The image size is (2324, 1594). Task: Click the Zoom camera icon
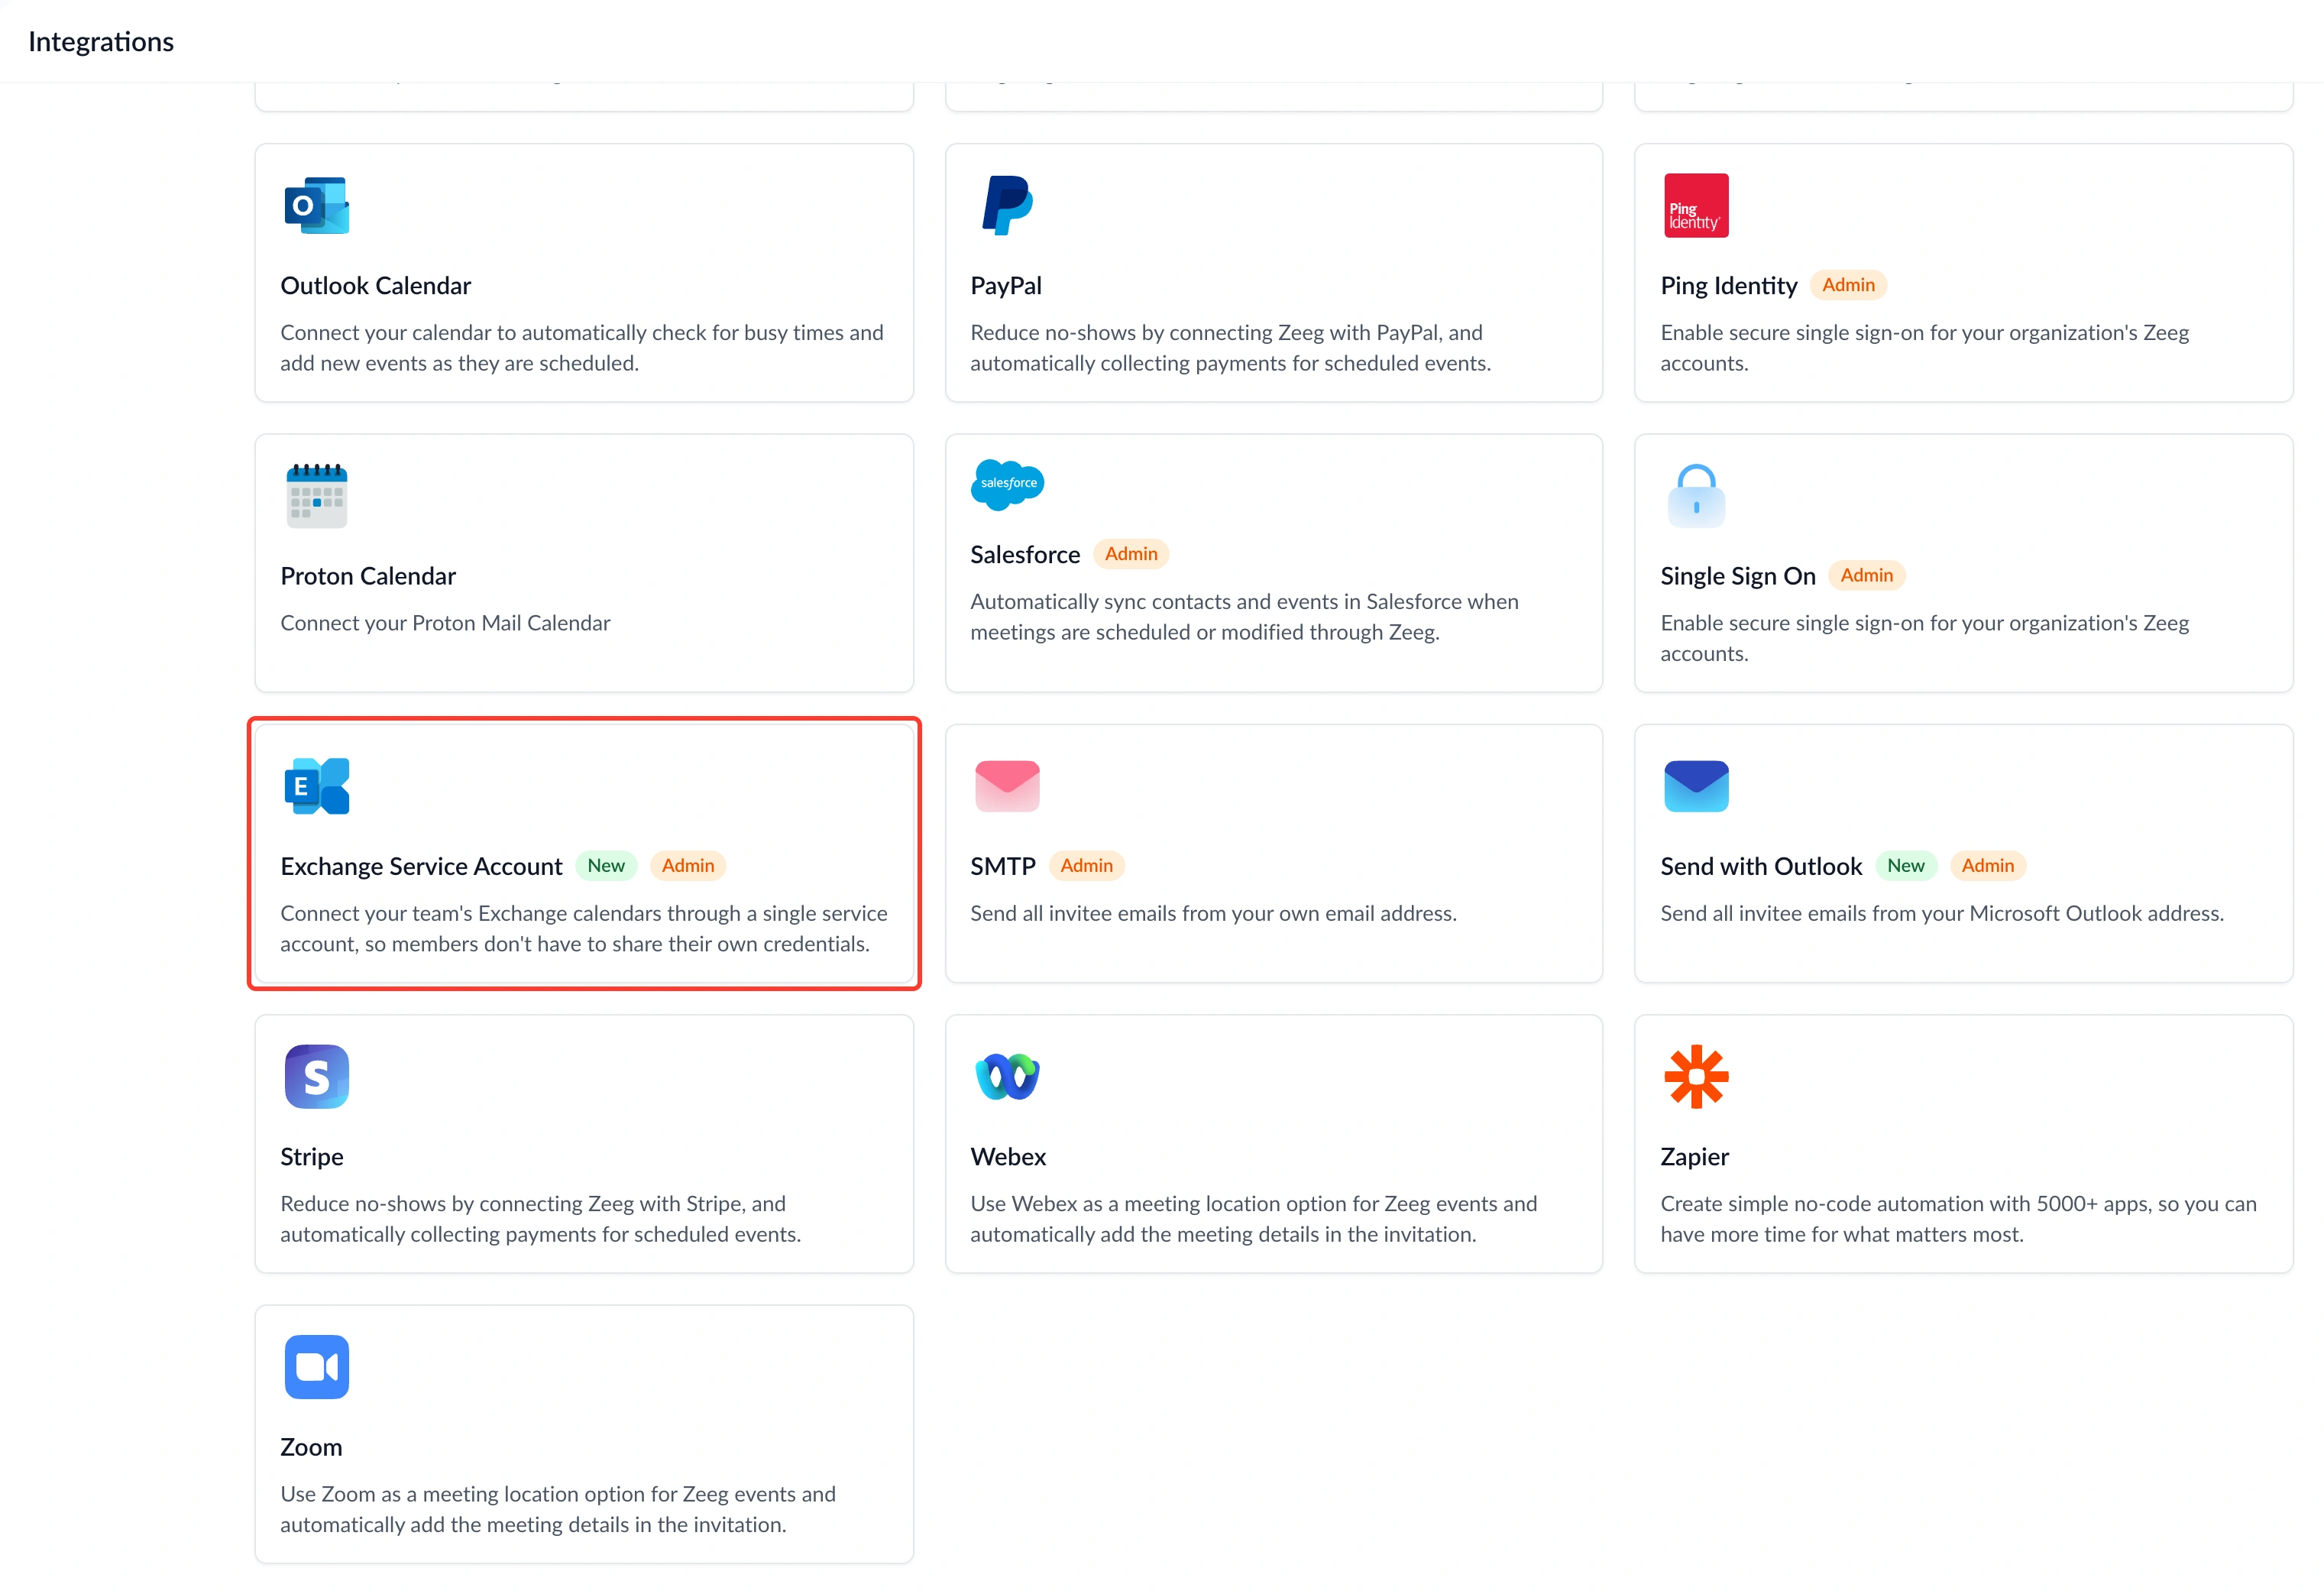(x=316, y=1367)
